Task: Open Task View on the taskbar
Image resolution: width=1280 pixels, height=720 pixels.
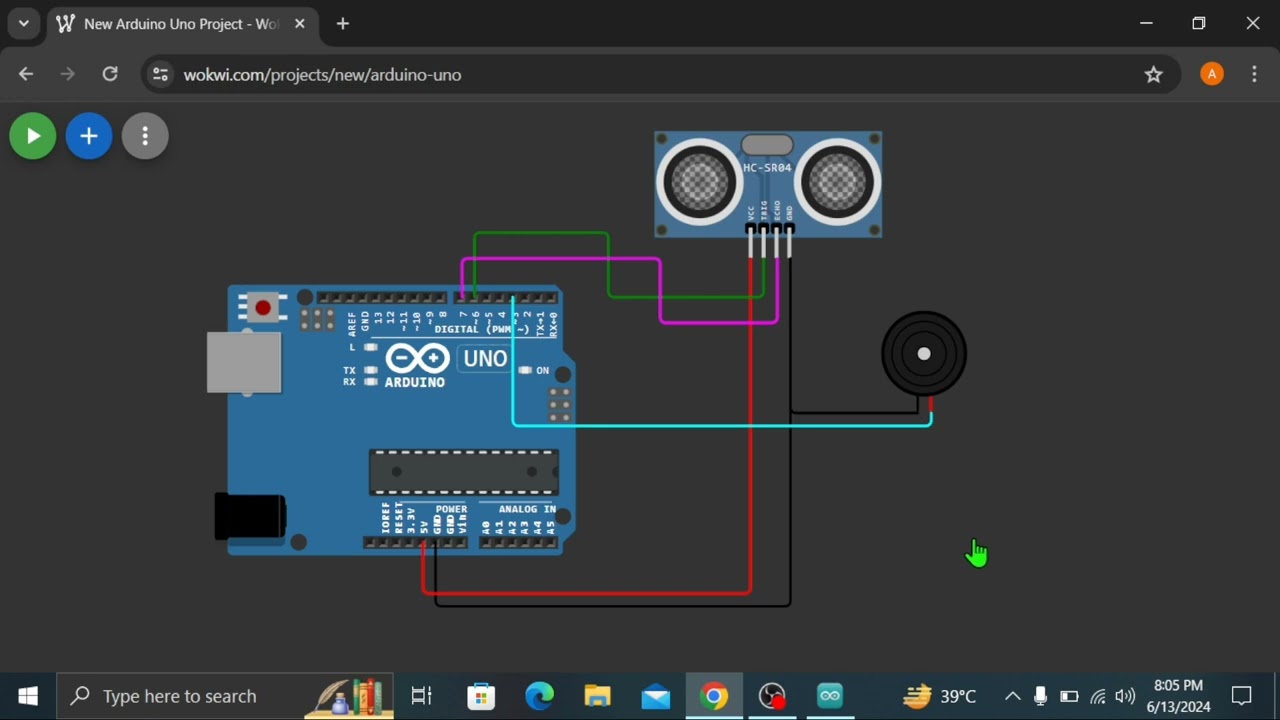Action: [x=422, y=696]
